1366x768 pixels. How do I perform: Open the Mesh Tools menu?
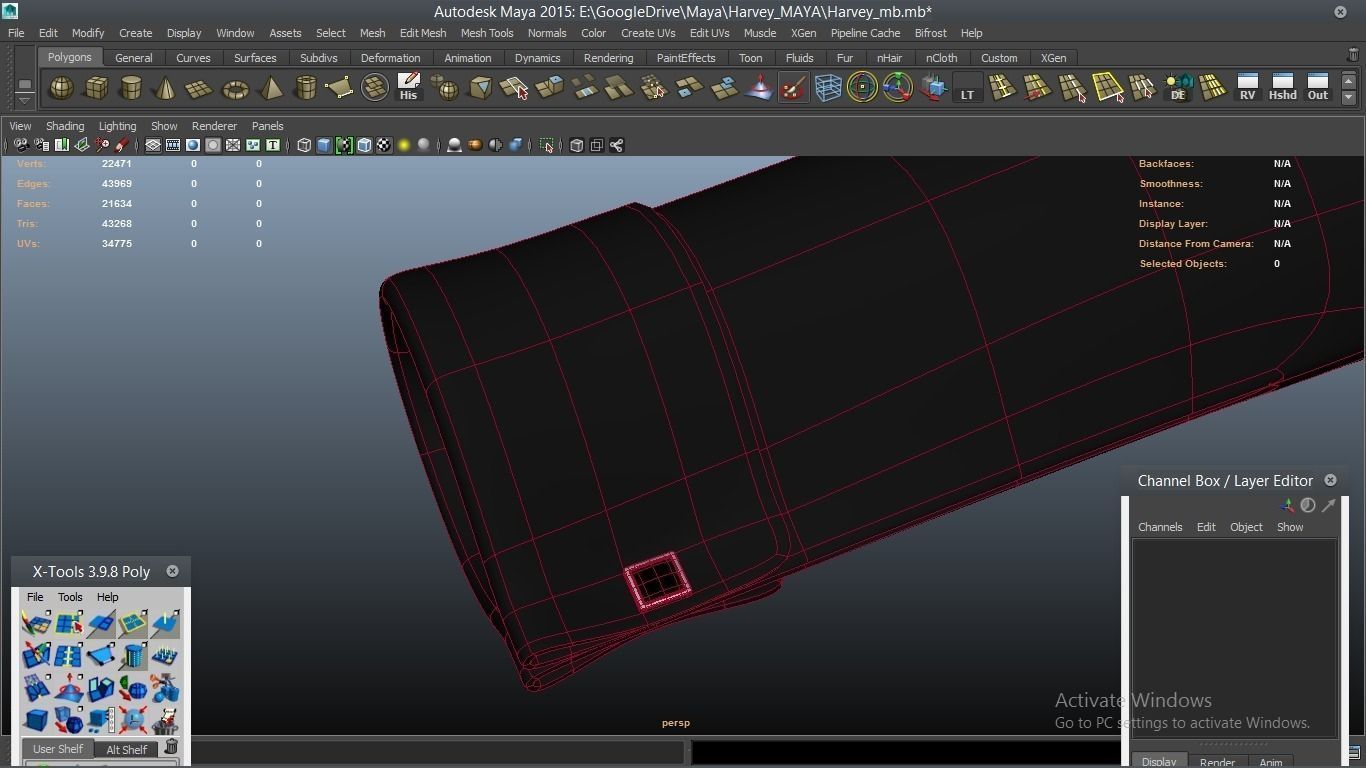(x=487, y=33)
